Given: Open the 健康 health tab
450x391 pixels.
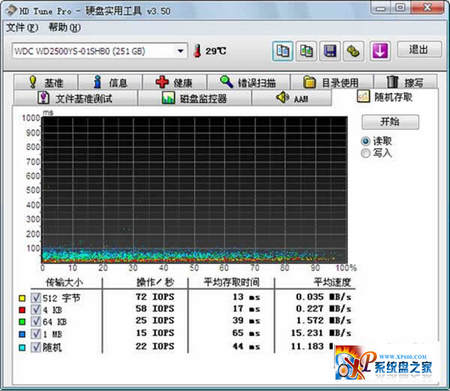Looking at the screenshot, I should (174, 82).
